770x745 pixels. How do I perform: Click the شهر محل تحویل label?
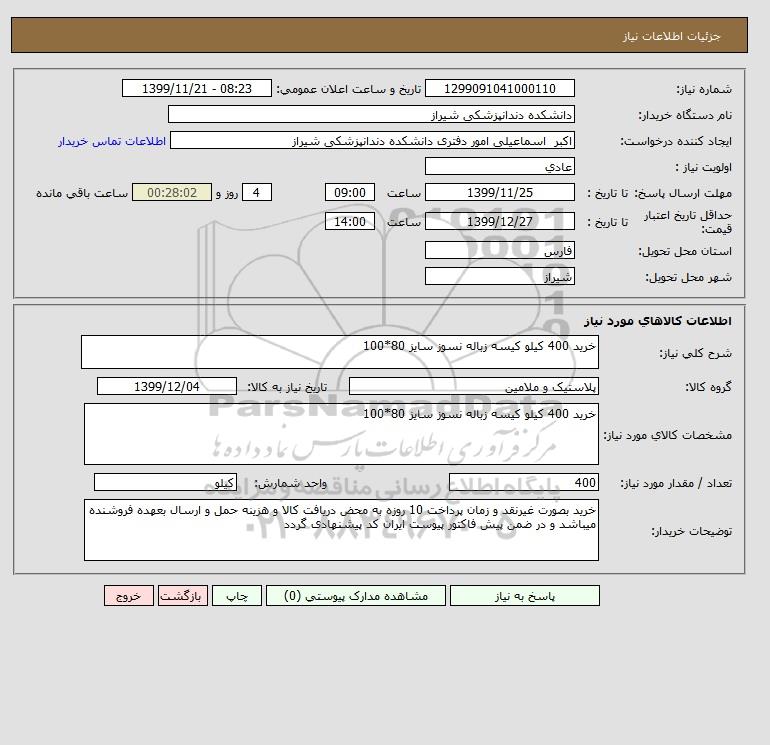coord(688,277)
